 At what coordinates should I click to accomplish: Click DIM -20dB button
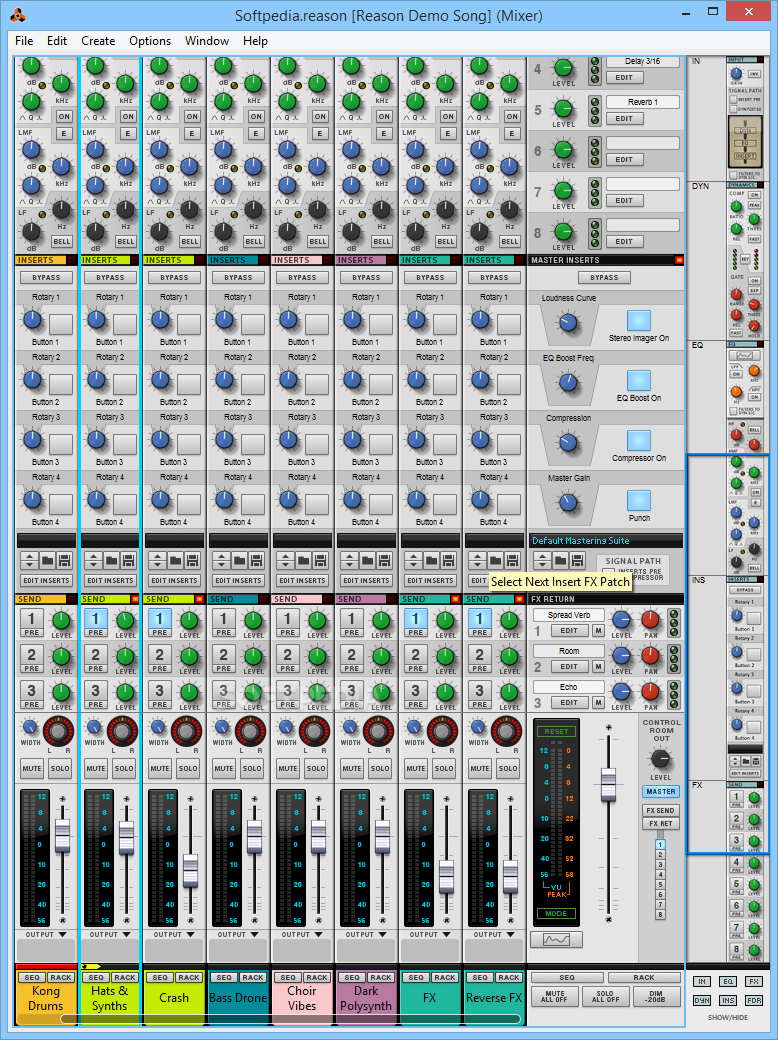pyautogui.click(x=657, y=997)
